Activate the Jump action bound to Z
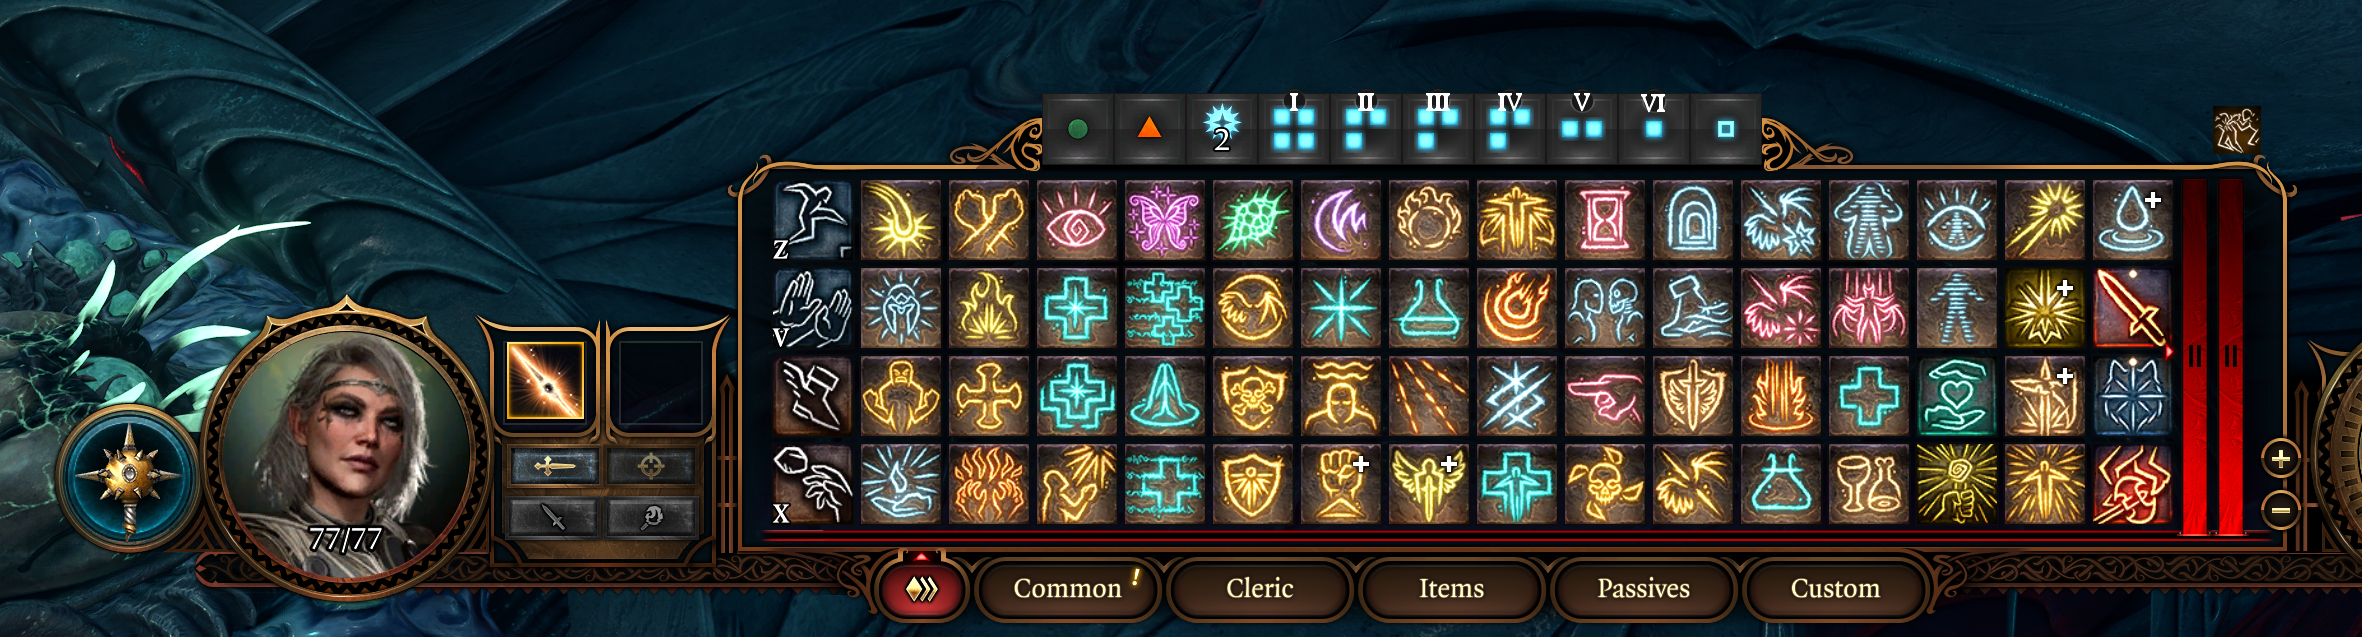Image resolution: width=2362 pixels, height=637 pixels. point(813,220)
